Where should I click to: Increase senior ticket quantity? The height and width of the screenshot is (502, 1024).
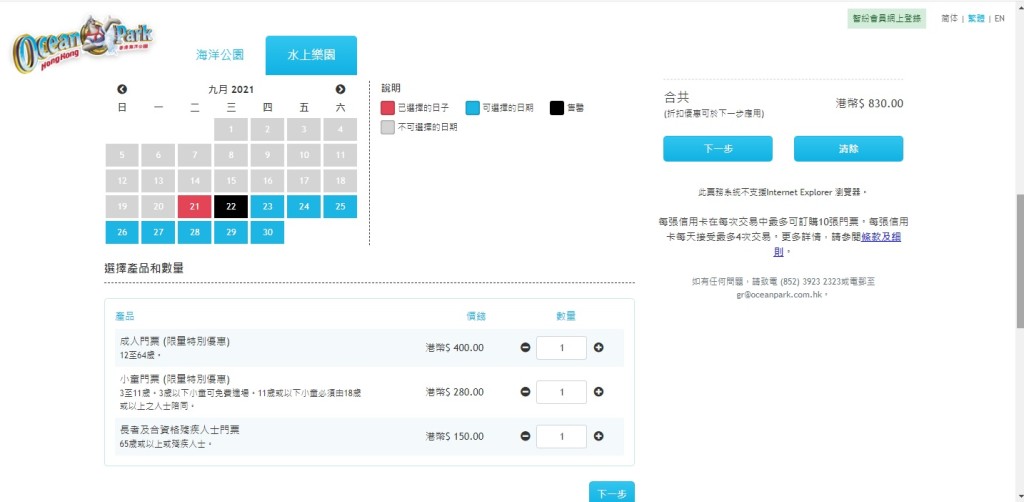coord(598,436)
